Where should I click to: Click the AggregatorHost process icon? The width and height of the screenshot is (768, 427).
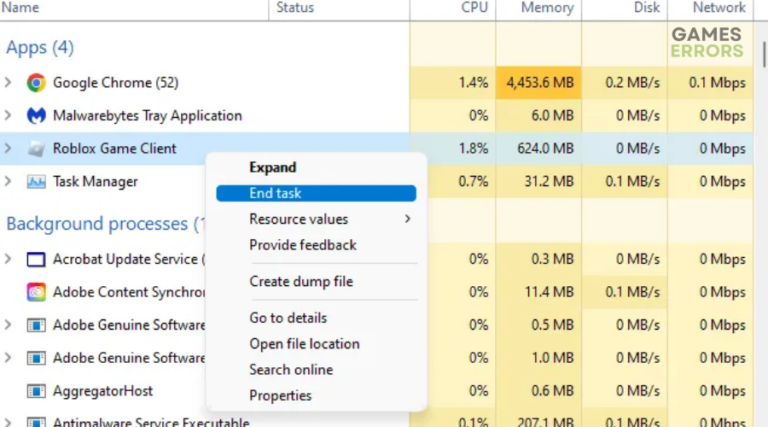point(36,391)
